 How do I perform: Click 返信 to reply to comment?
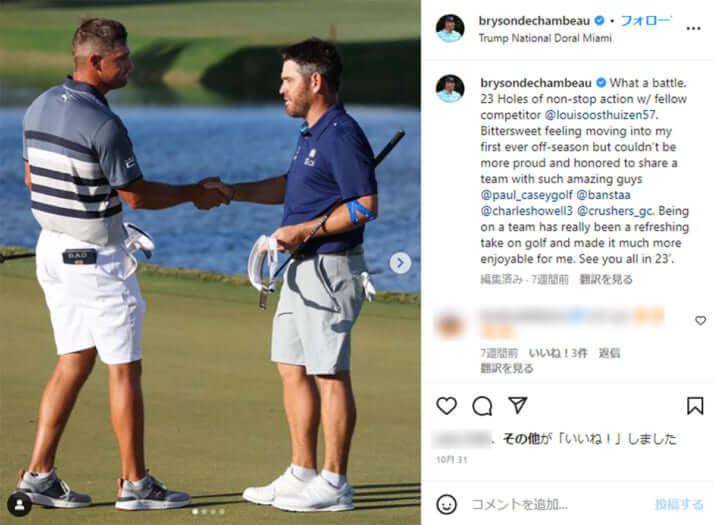609,353
